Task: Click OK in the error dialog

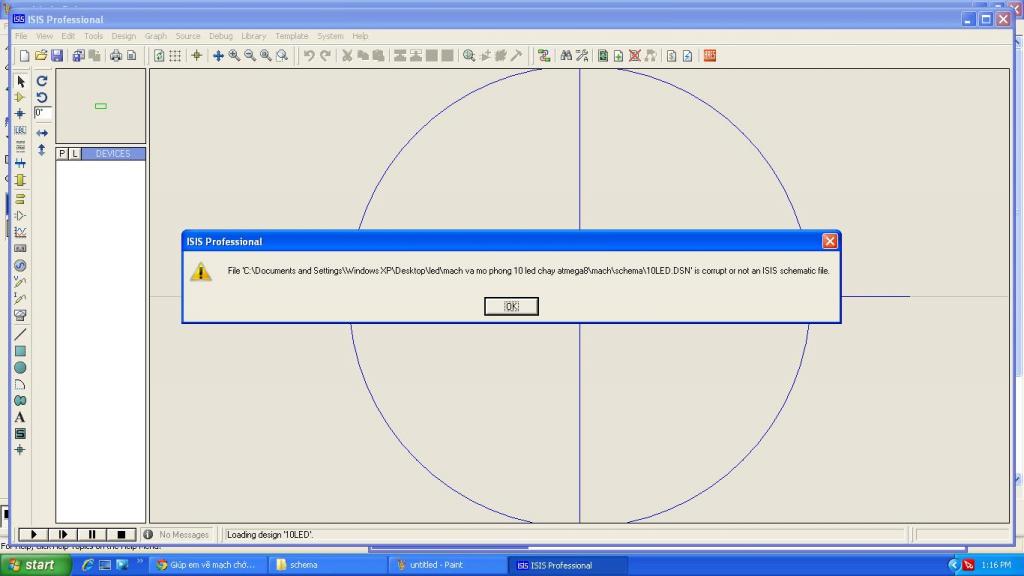Action: [511, 306]
